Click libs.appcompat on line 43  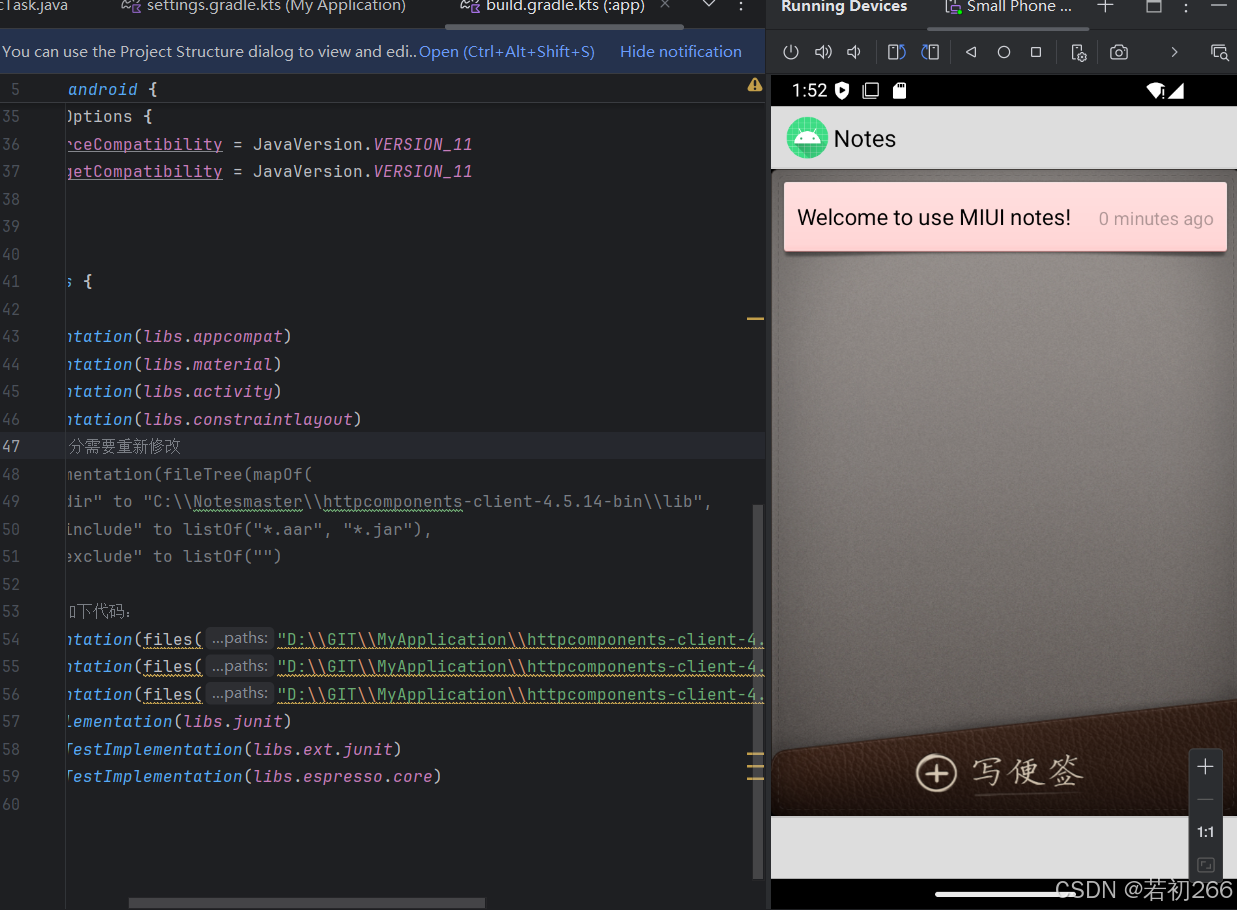tap(213, 337)
